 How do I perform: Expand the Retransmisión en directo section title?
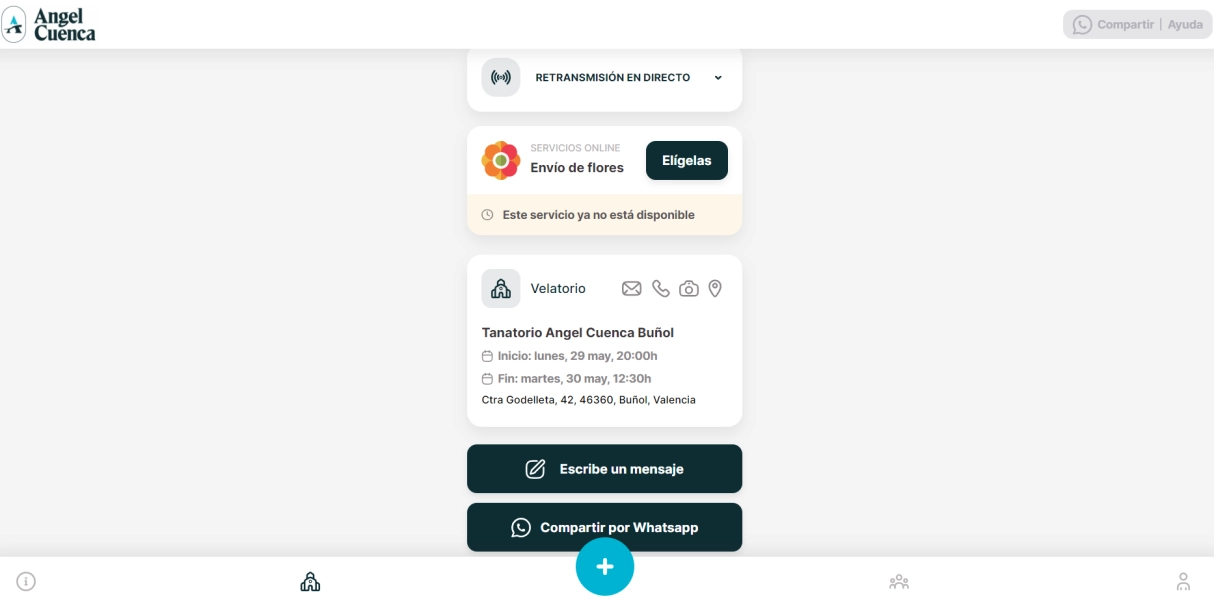coord(613,78)
